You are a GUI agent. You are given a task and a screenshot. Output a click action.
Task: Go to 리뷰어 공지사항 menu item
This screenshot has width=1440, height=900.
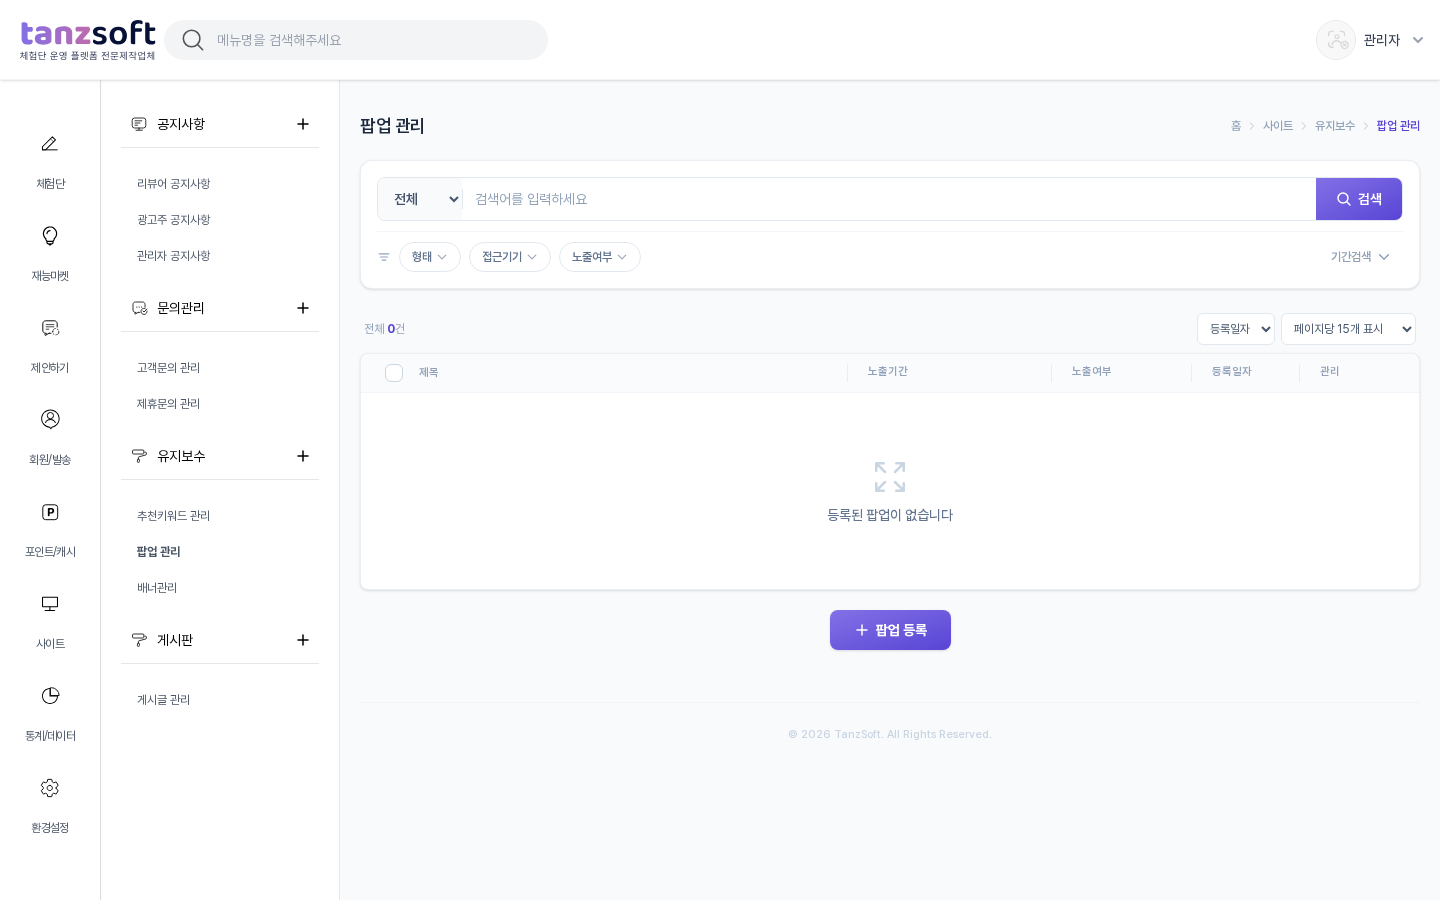point(174,184)
